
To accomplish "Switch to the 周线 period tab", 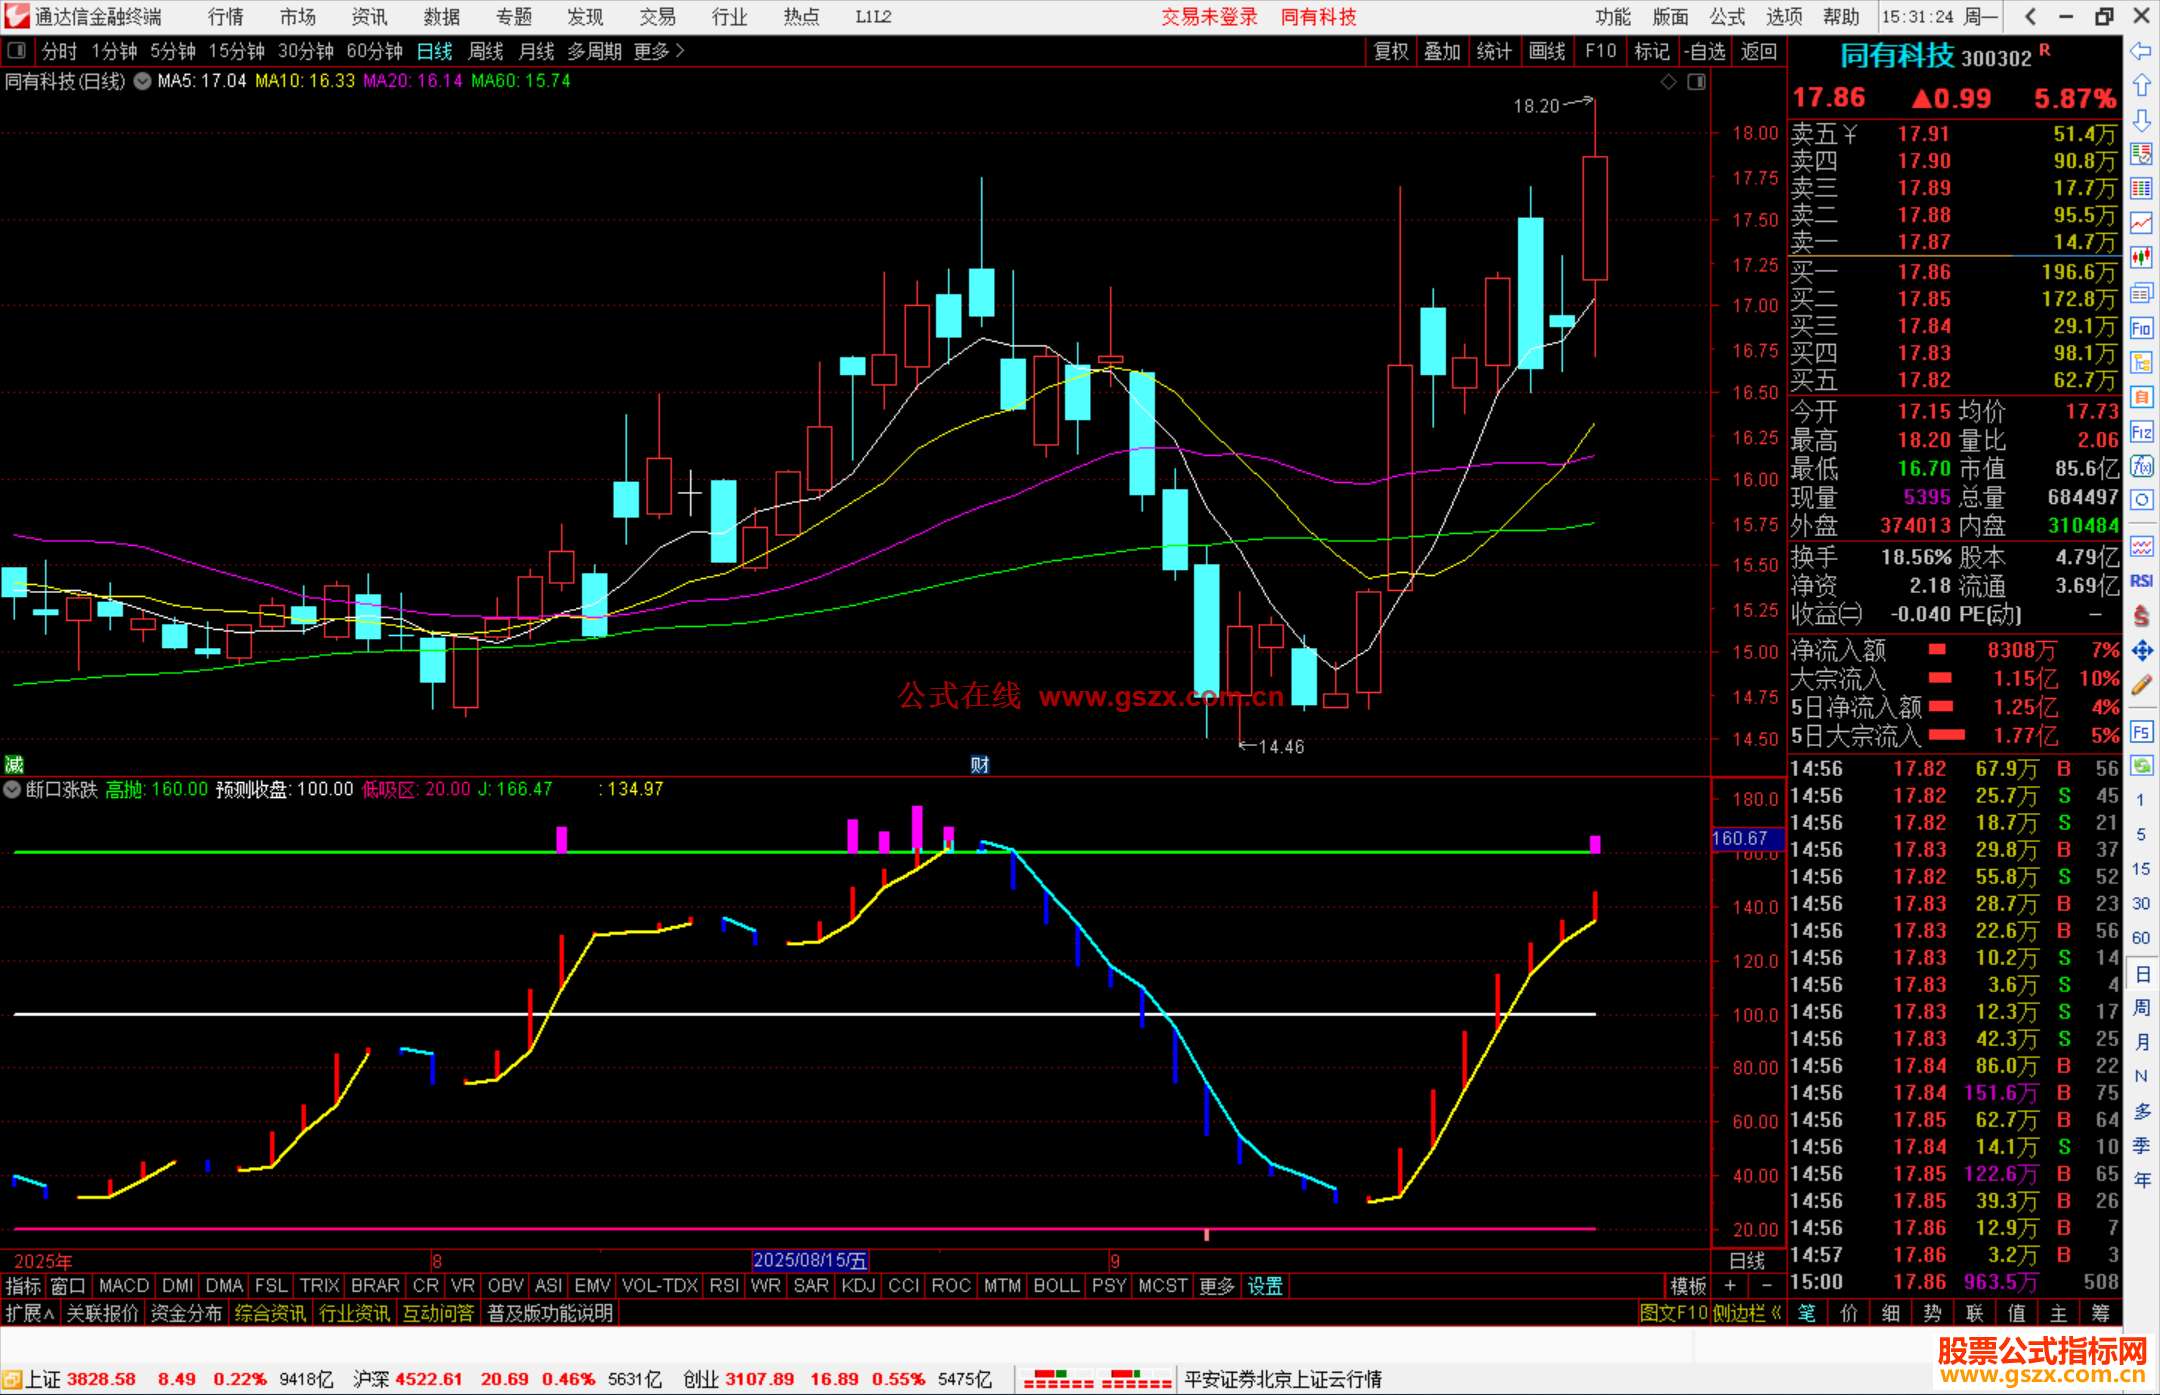I will point(486,51).
